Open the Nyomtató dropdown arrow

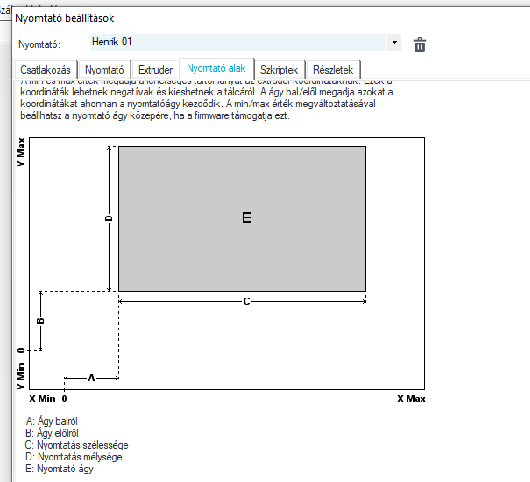394,43
